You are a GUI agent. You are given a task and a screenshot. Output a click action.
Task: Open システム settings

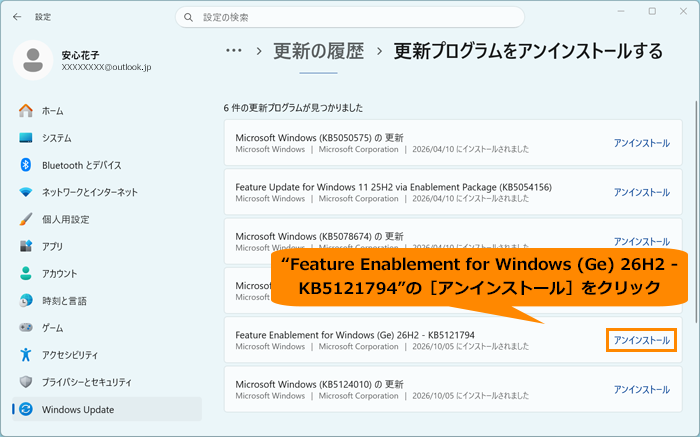pos(107,138)
